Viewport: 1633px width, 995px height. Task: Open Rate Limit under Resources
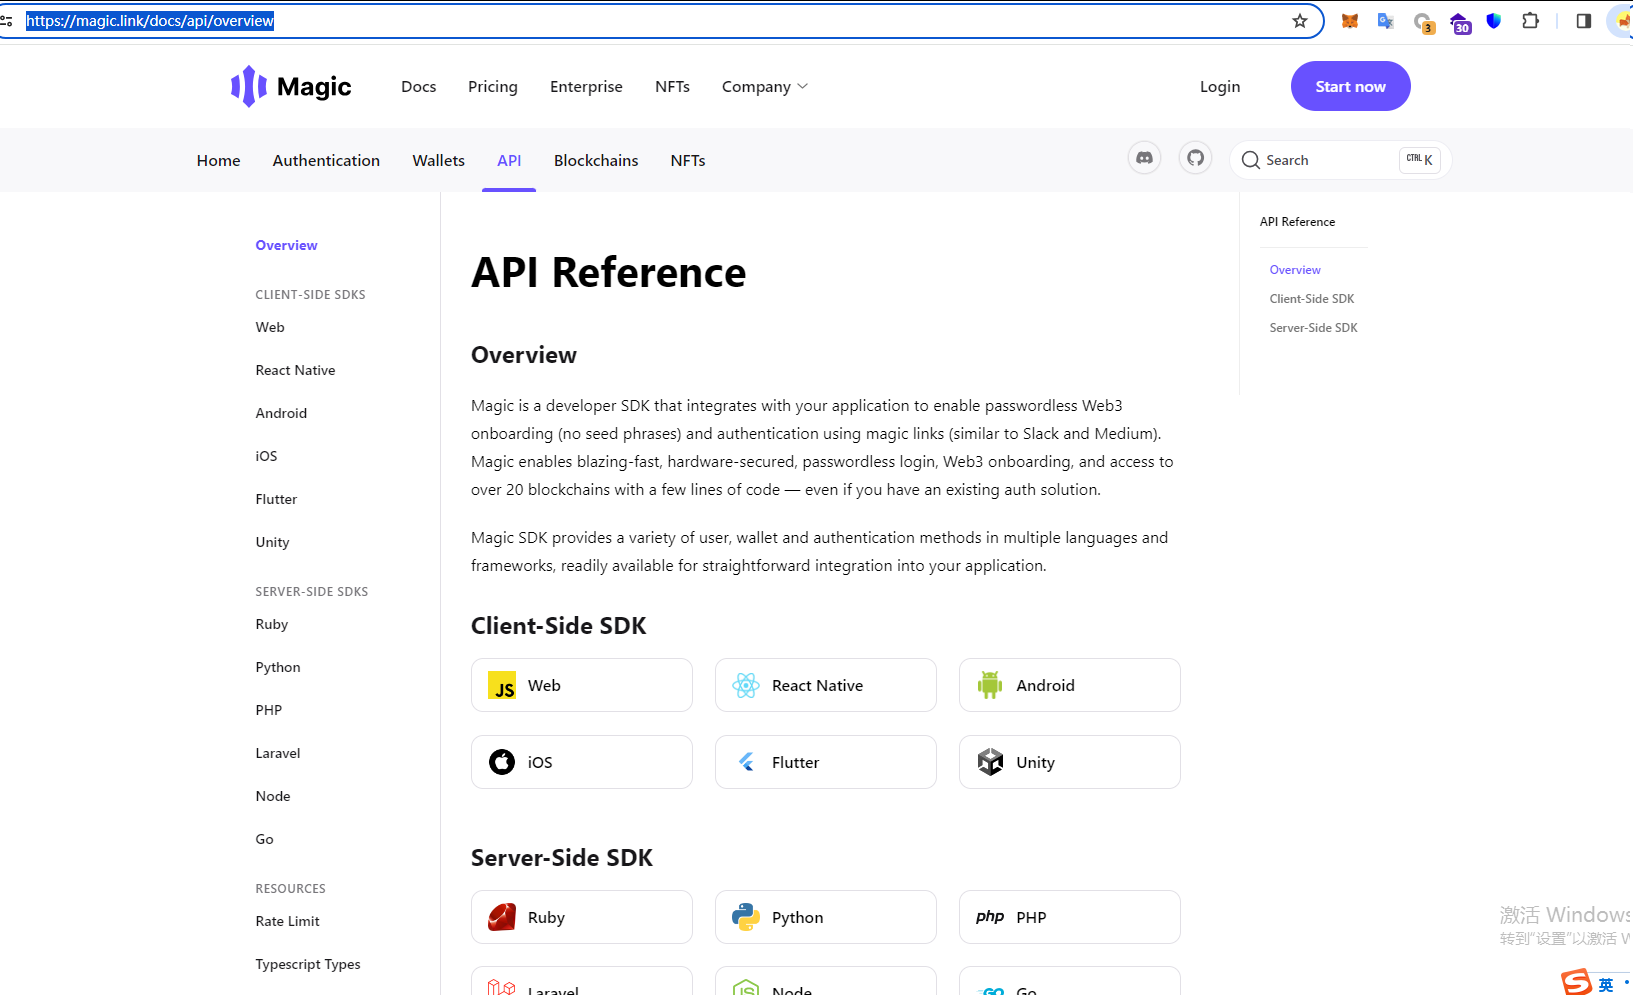click(x=288, y=921)
